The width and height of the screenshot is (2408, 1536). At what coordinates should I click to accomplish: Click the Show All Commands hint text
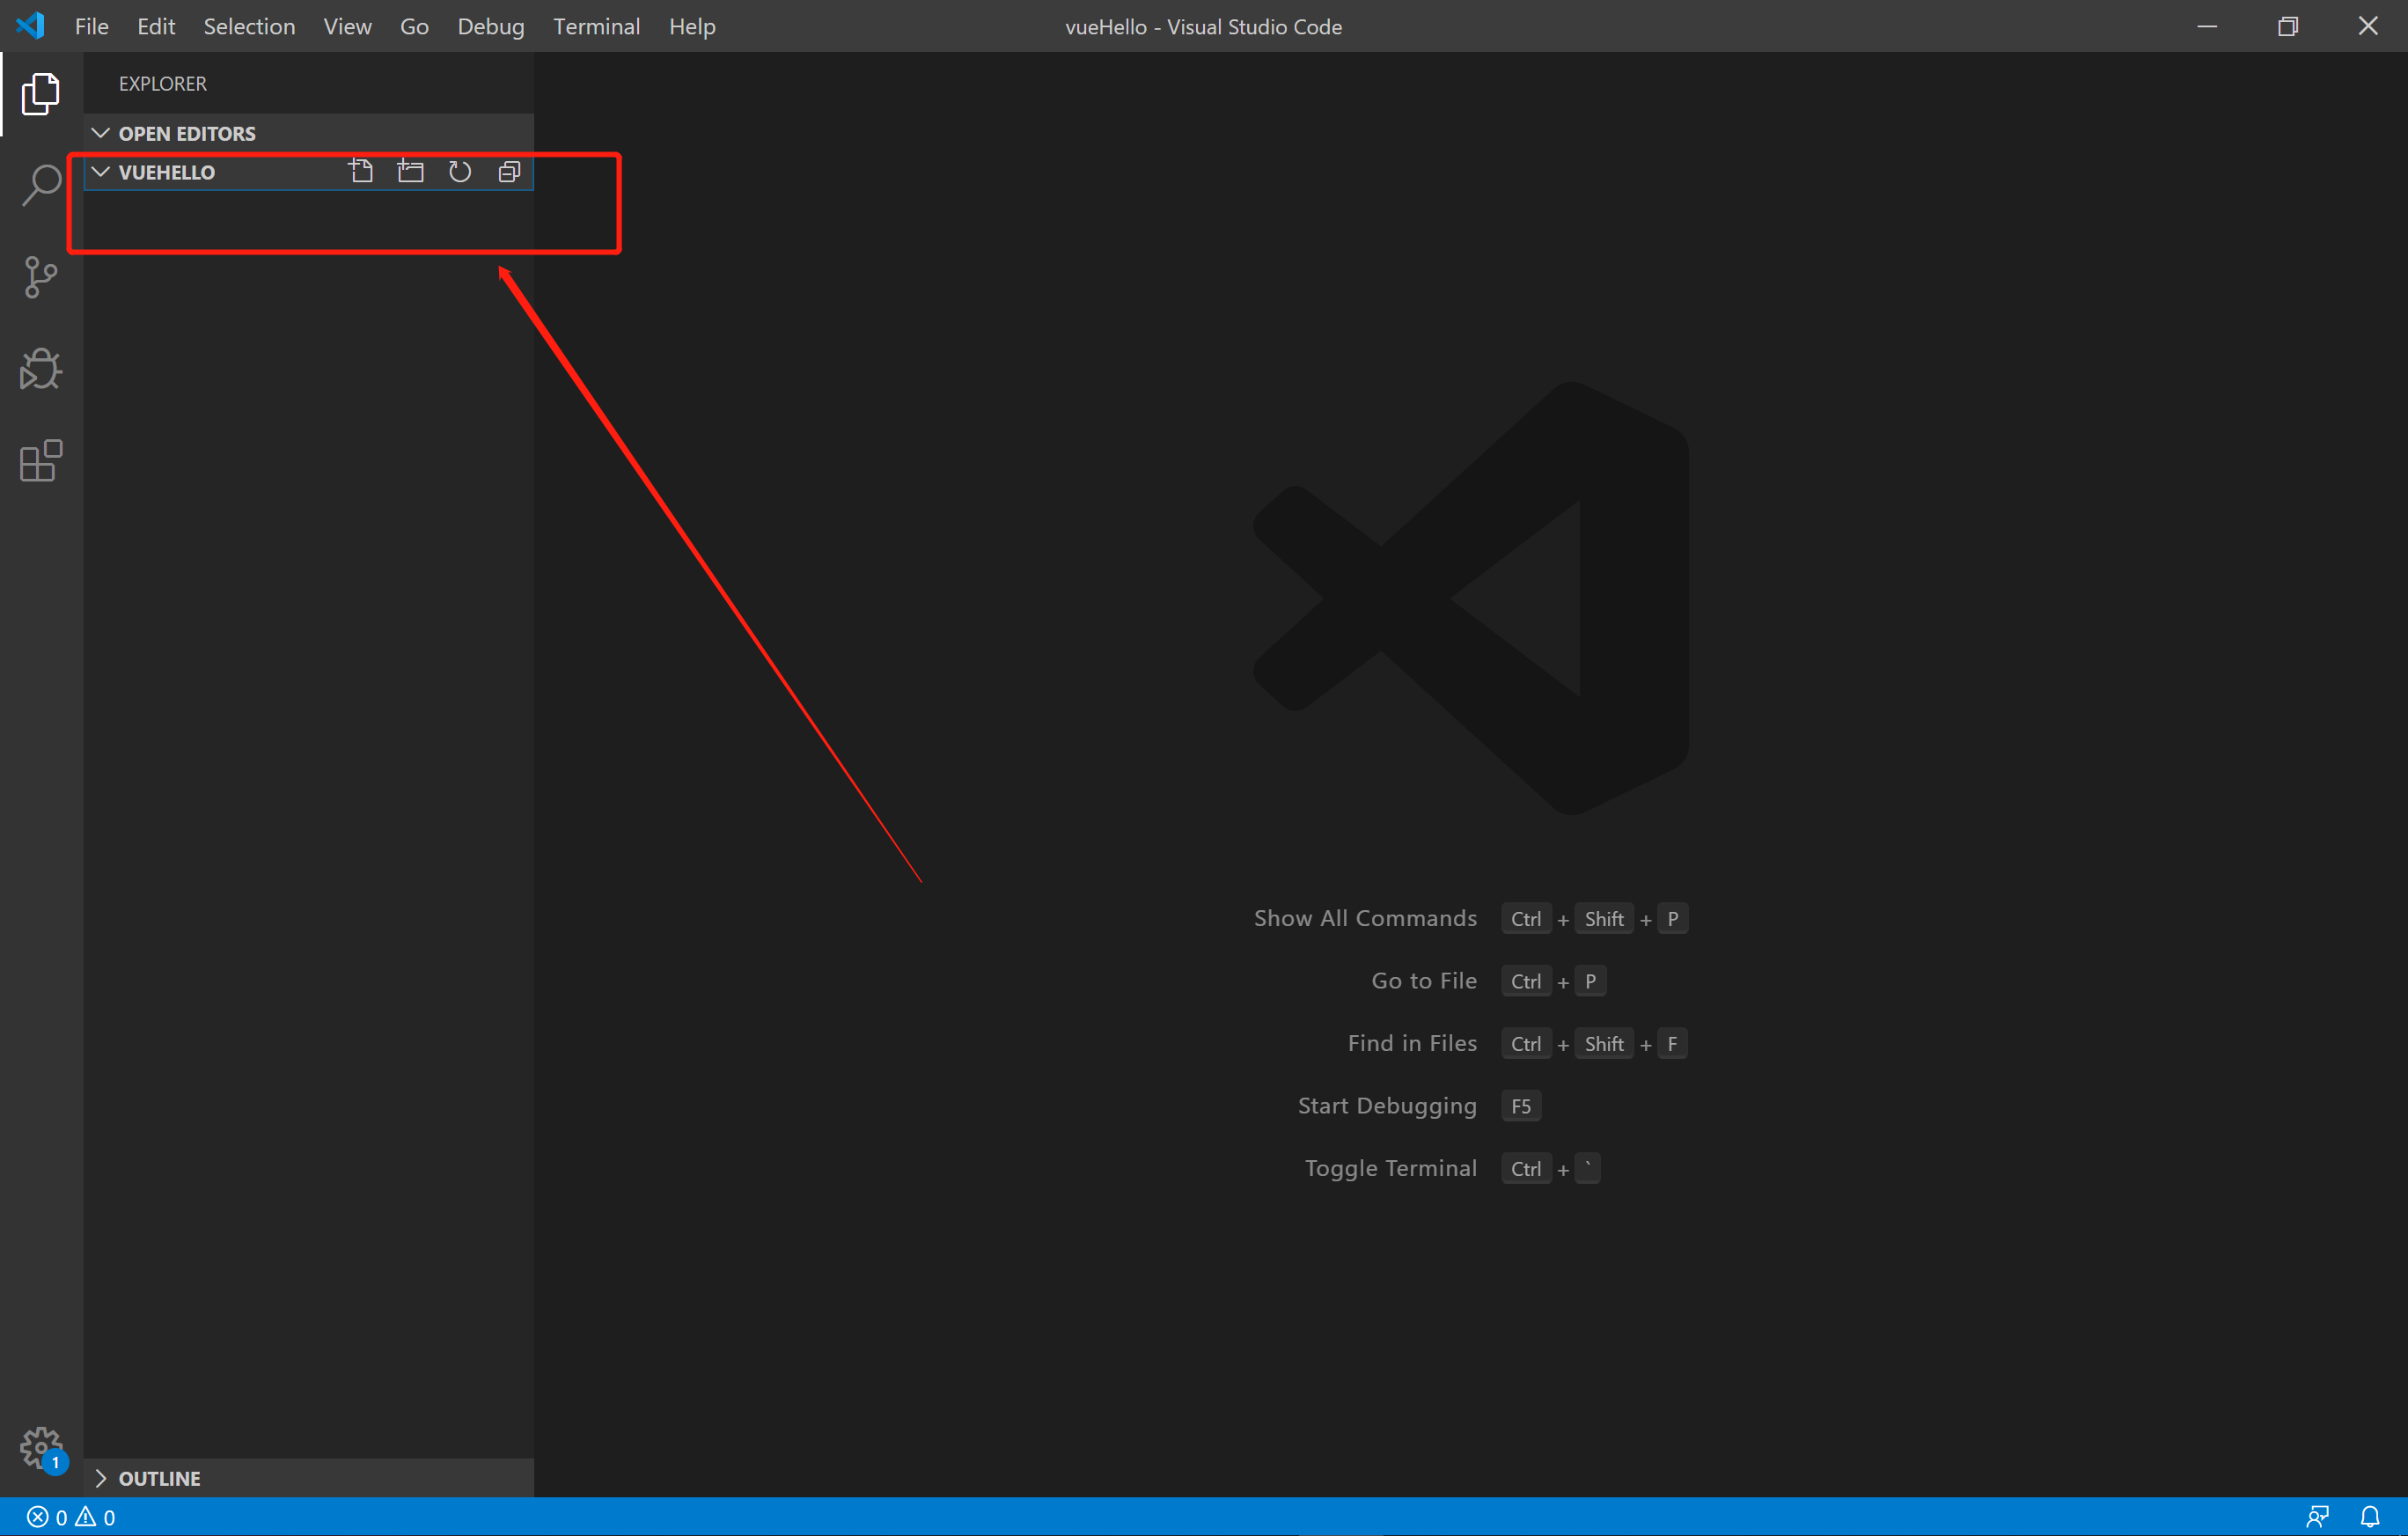pos(1365,918)
